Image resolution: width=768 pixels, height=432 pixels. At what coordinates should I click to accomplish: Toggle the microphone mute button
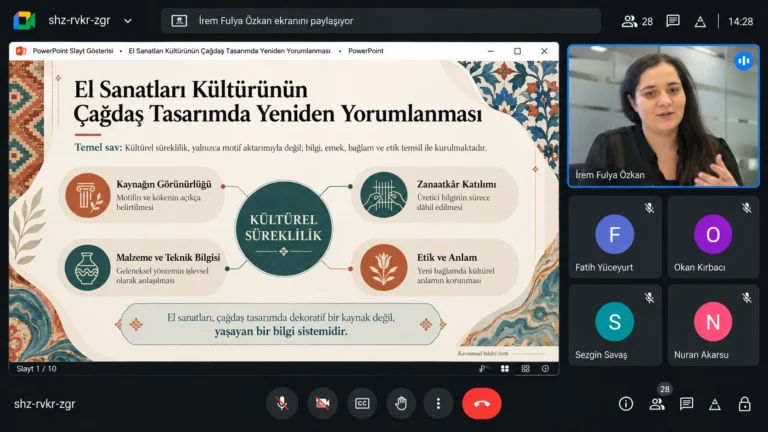(282, 403)
